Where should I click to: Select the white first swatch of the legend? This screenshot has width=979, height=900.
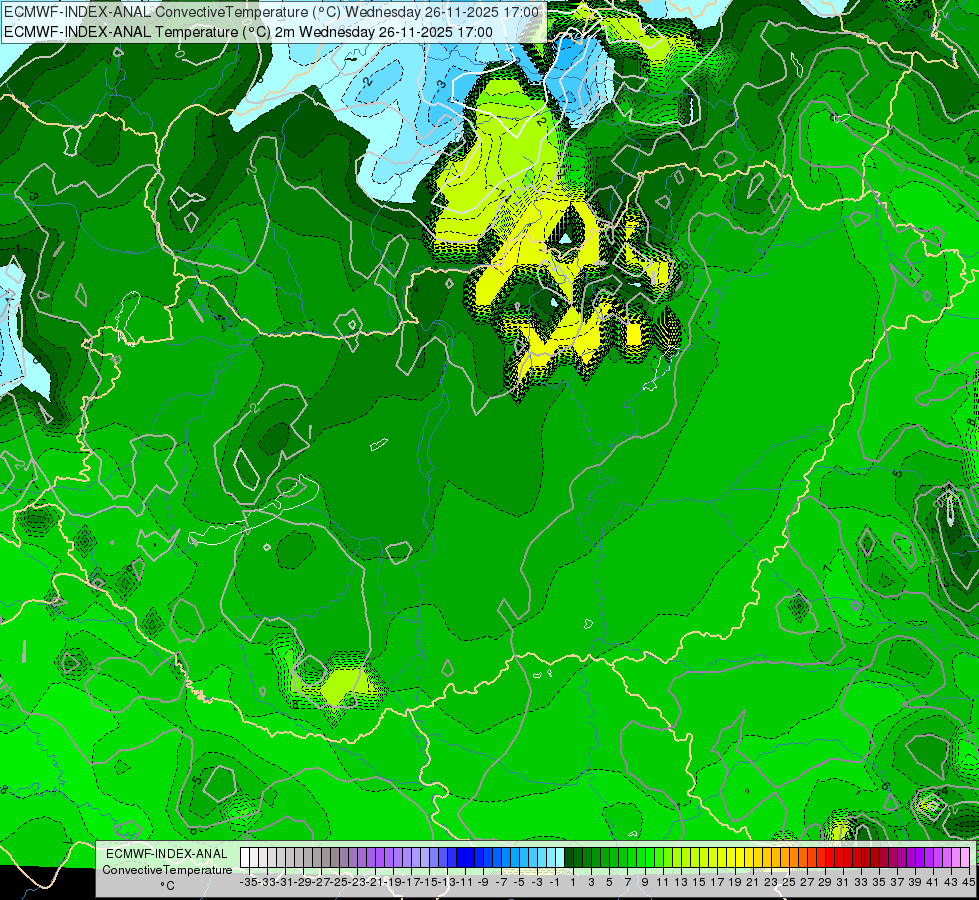coord(245,858)
